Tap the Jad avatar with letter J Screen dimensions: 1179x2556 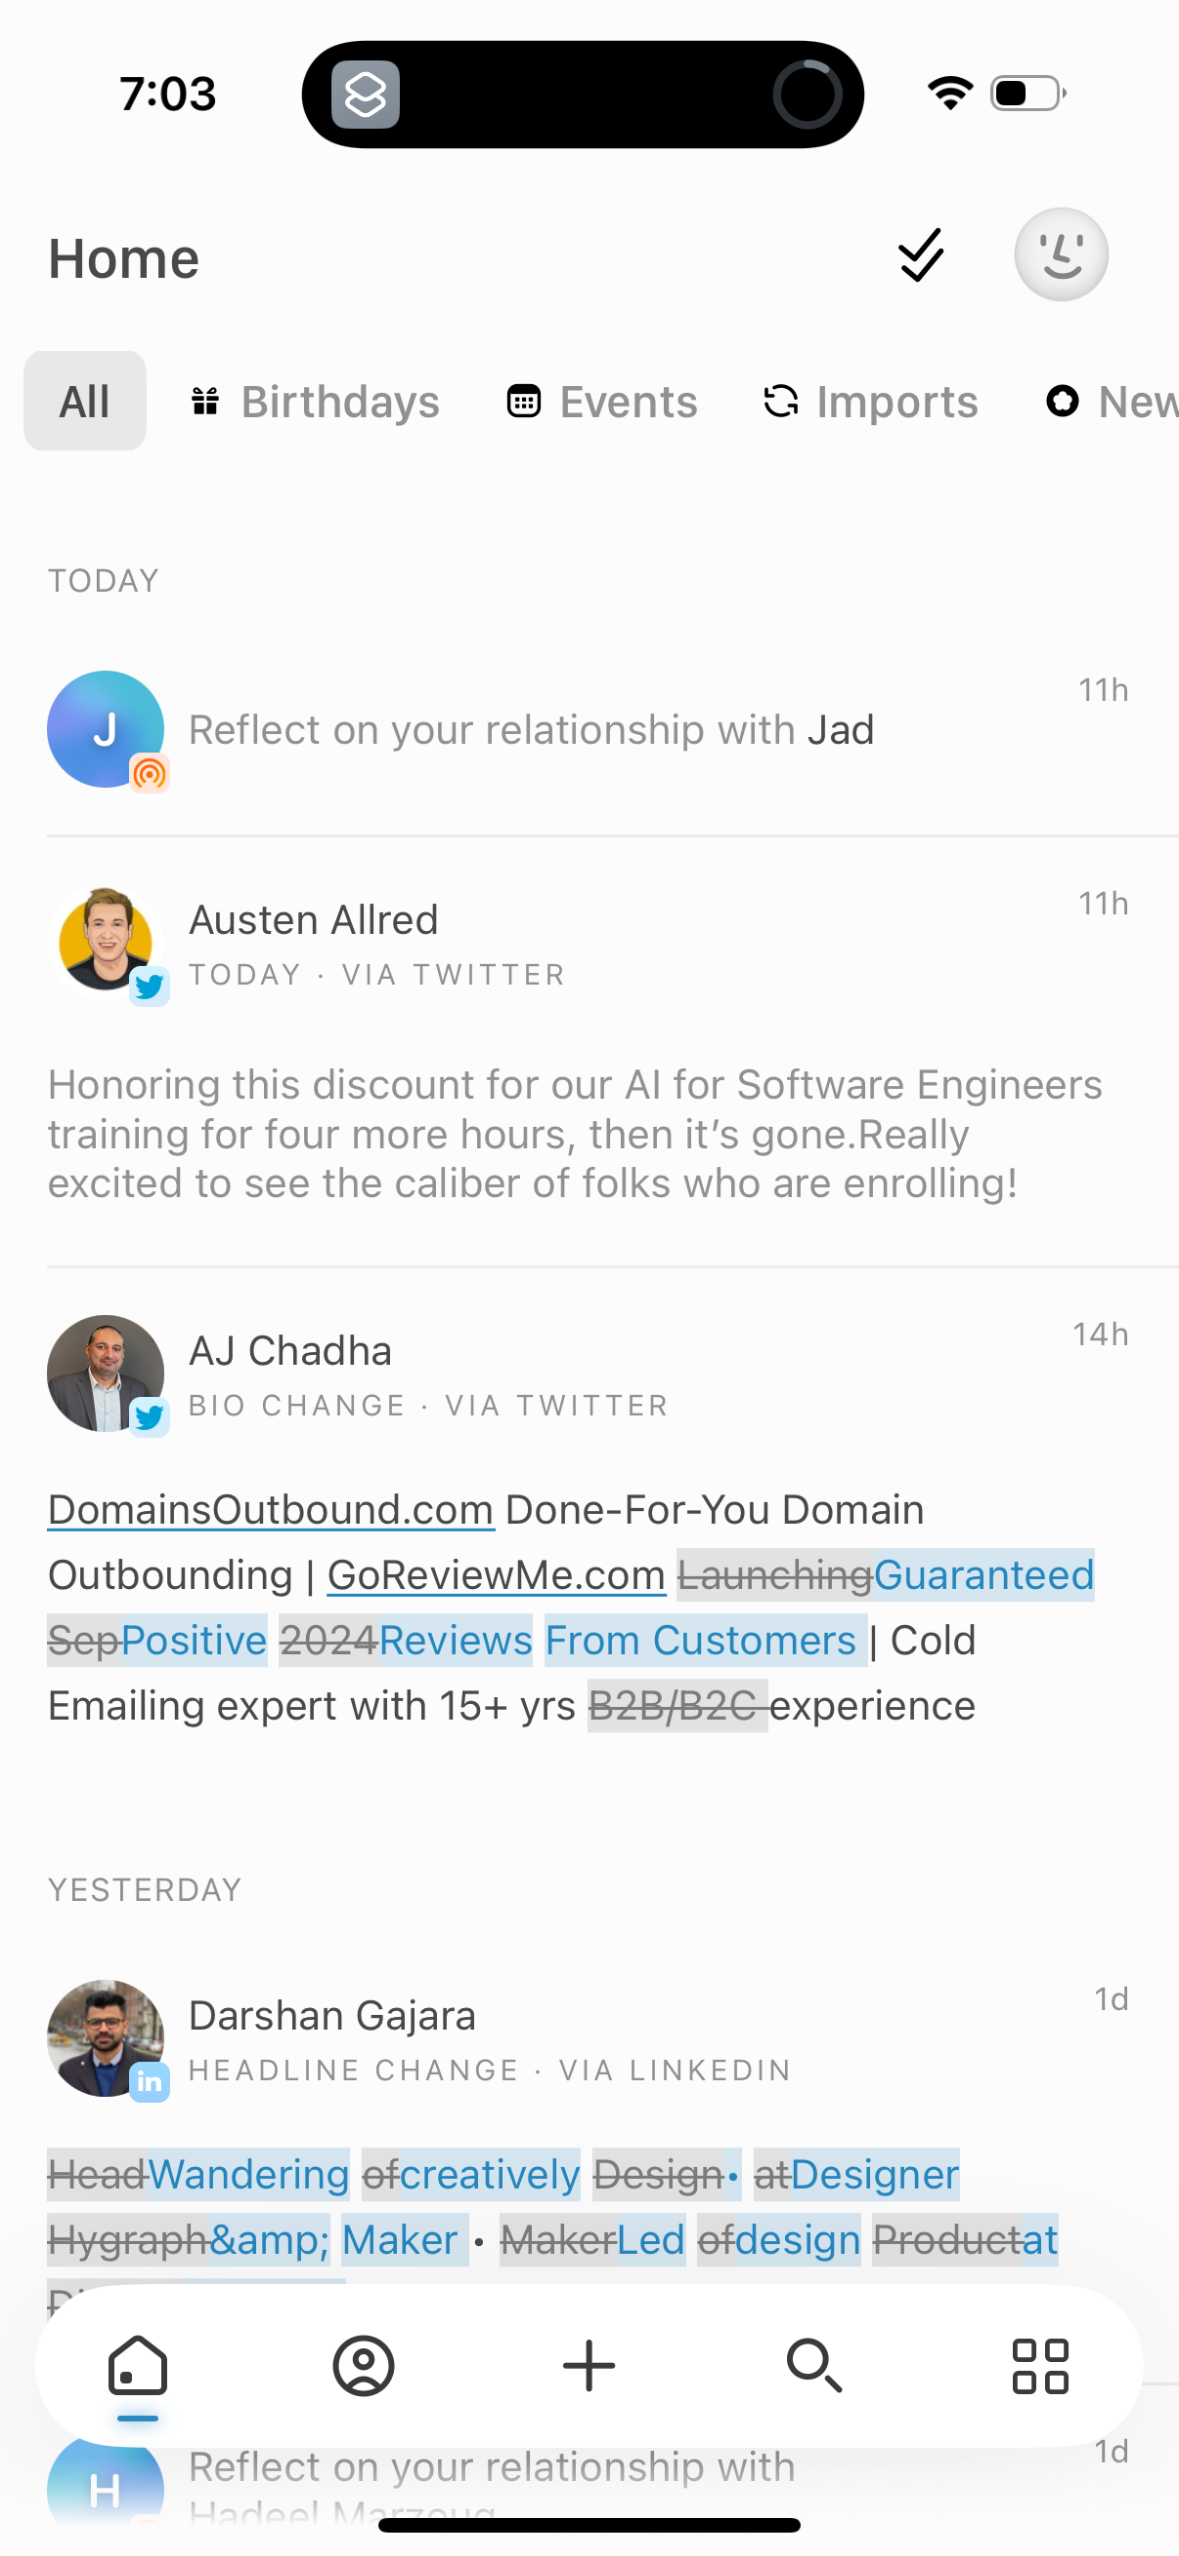(x=105, y=729)
